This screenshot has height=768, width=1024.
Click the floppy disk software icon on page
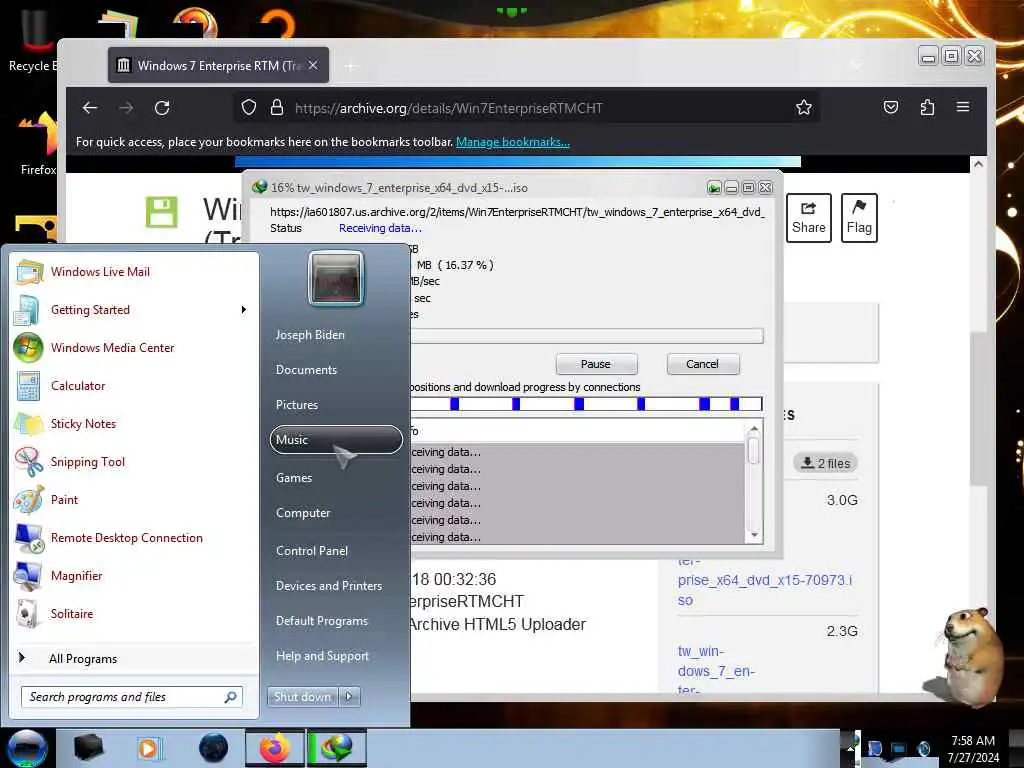161,212
